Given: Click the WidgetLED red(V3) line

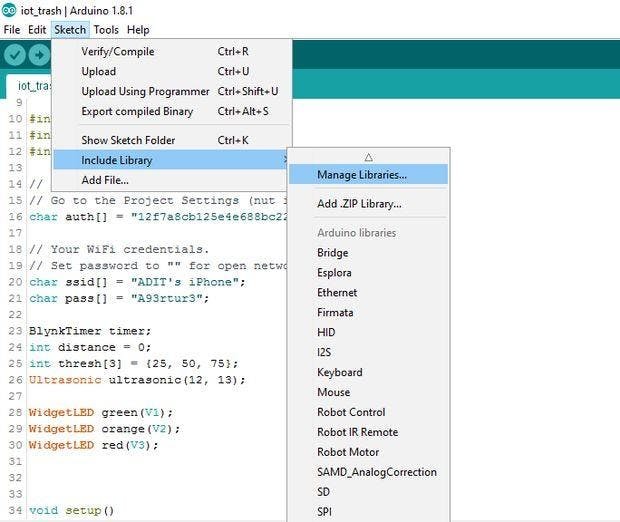Looking at the screenshot, I should 93,445.
